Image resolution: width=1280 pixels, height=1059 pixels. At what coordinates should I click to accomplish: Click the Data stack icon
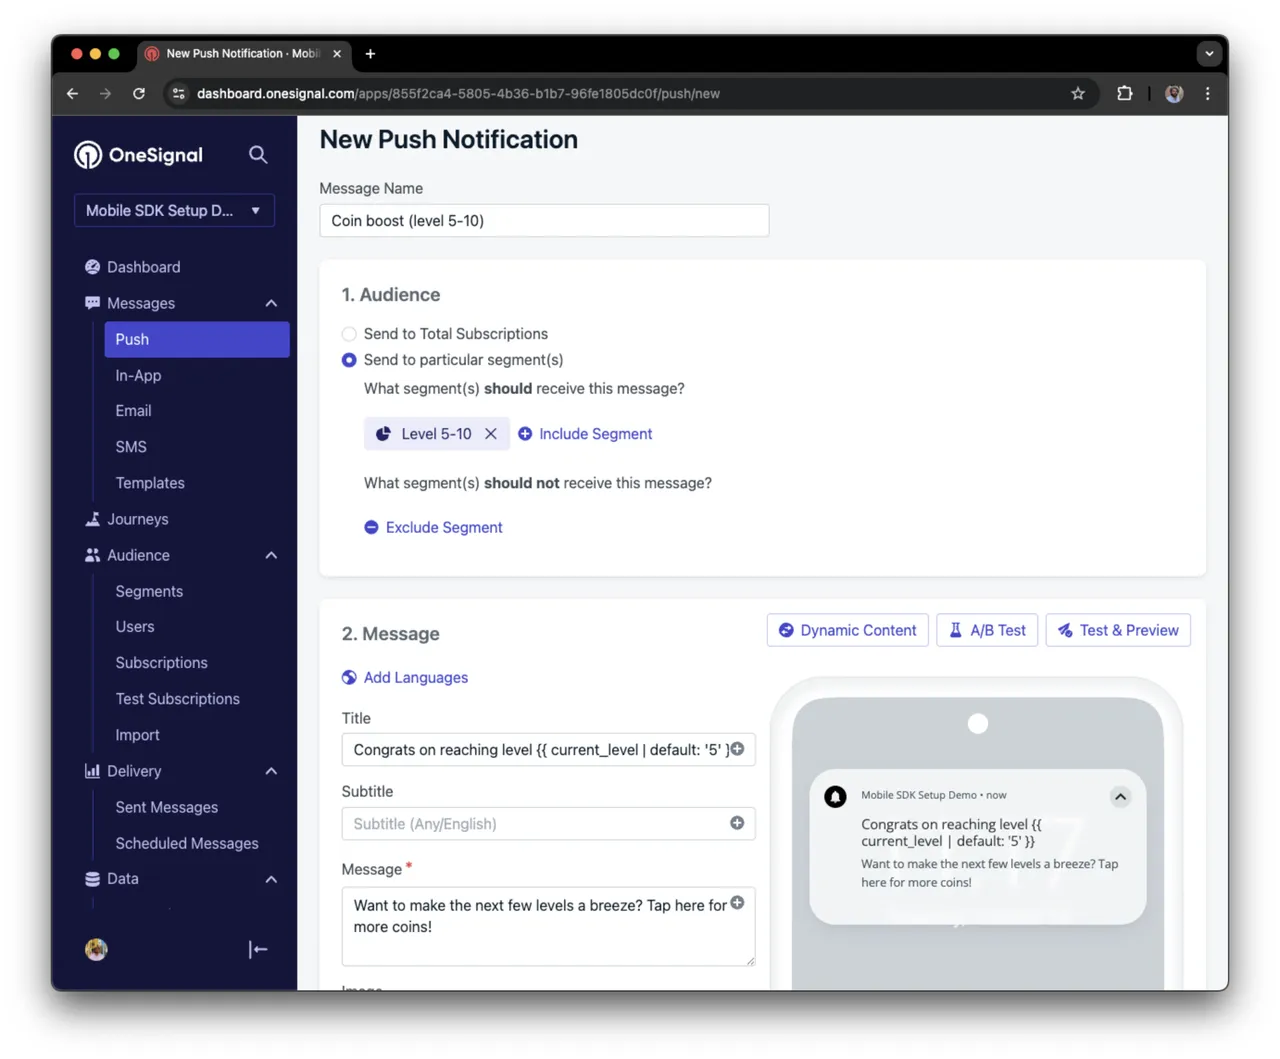[x=92, y=879]
